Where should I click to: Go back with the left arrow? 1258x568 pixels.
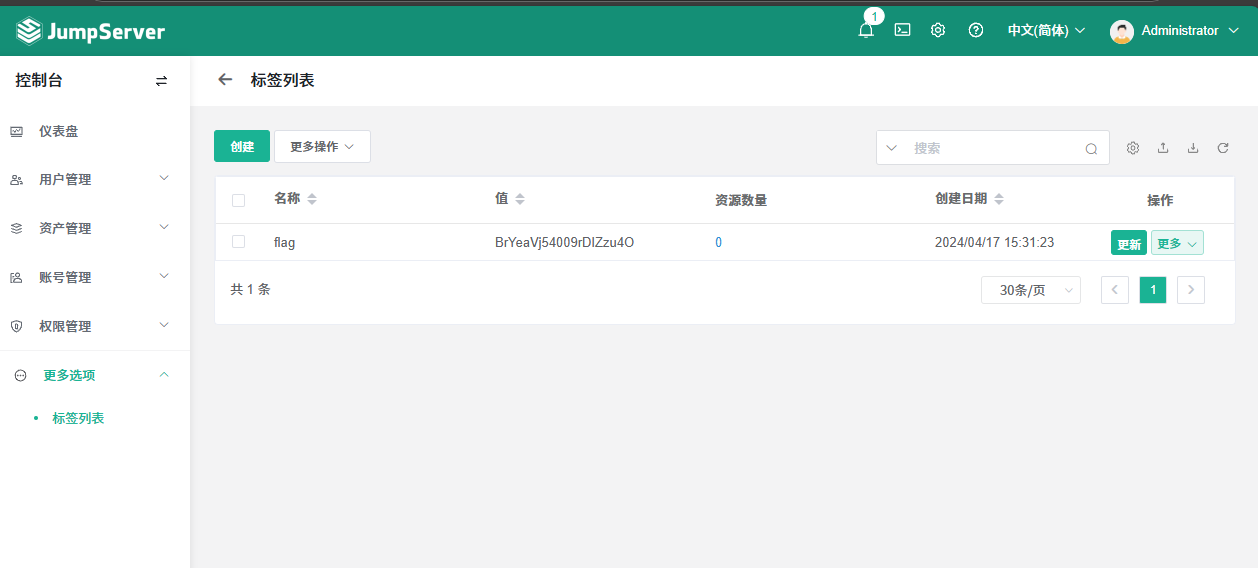226,80
